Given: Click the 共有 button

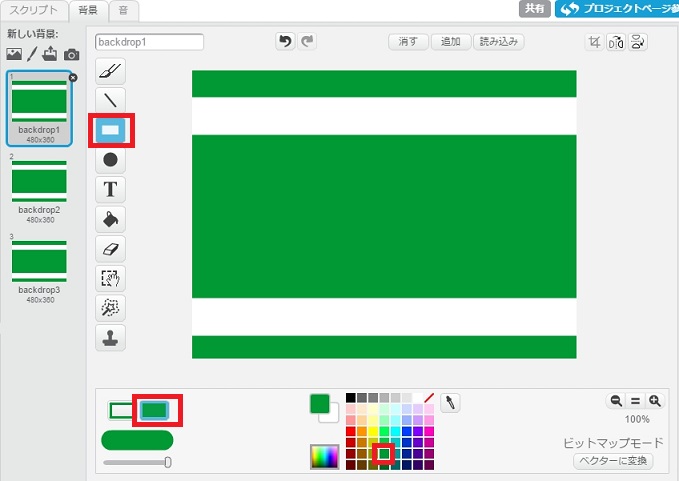Looking at the screenshot, I should (x=535, y=9).
